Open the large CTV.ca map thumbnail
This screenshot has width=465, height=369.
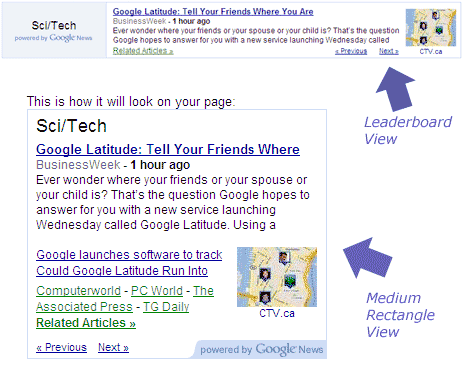point(277,277)
